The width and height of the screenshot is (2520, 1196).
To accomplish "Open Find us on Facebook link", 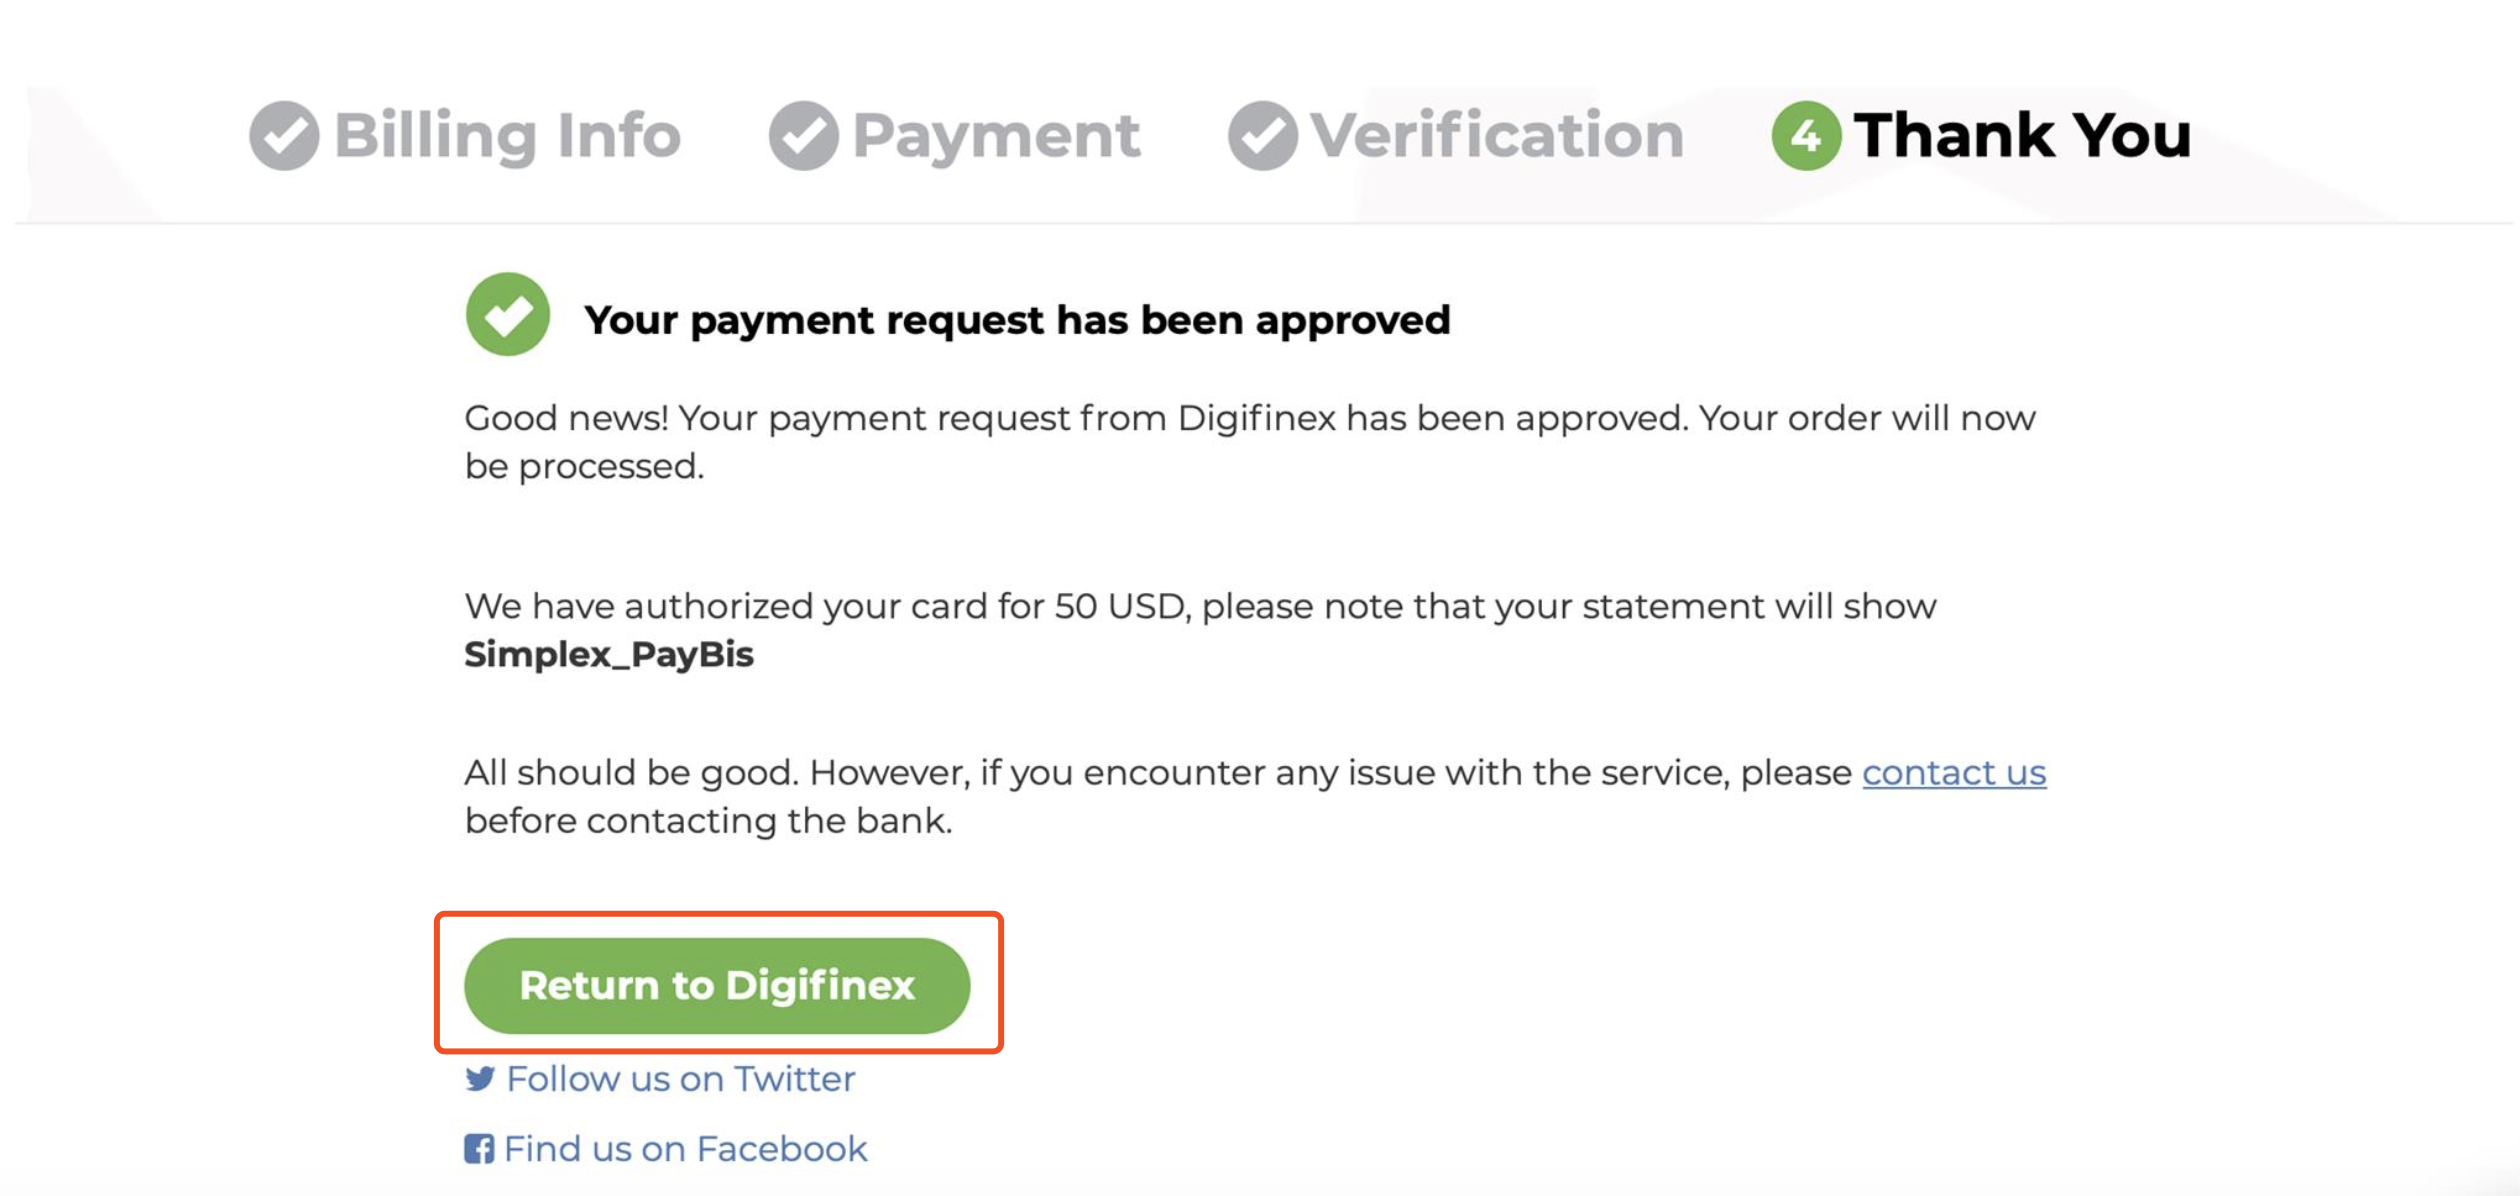I will click(x=686, y=1149).
